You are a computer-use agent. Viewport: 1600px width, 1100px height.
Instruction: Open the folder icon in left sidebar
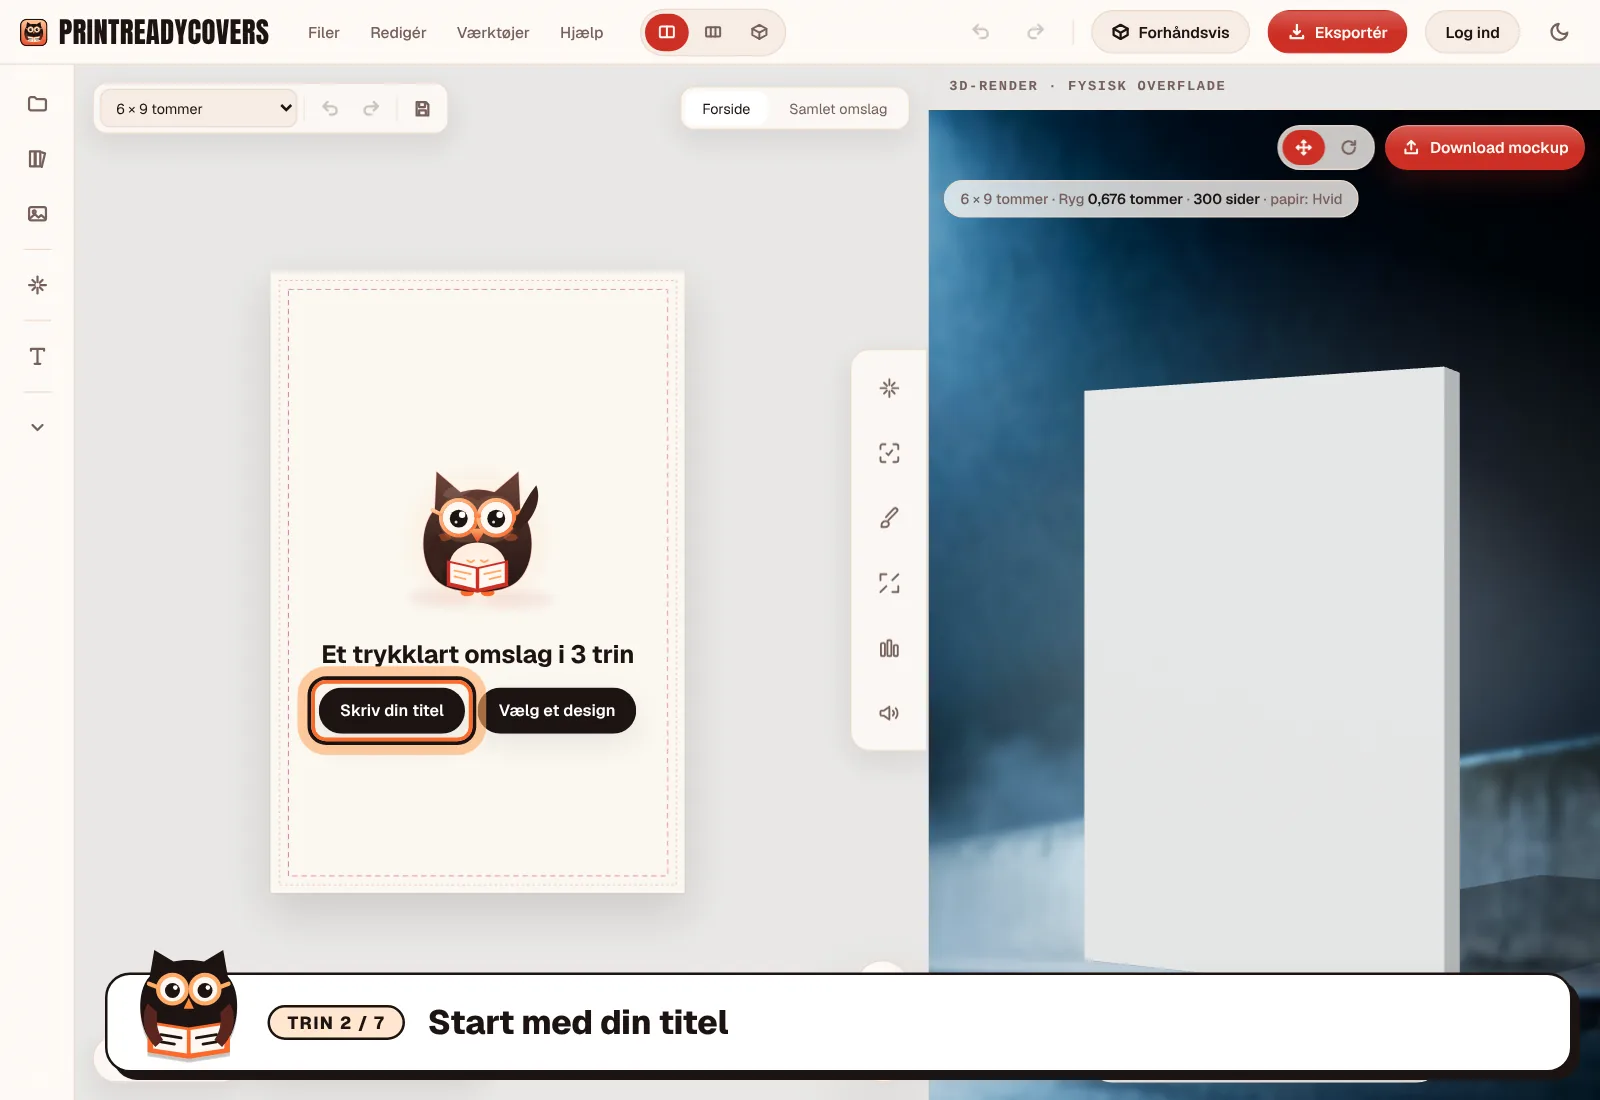[37, 104]
